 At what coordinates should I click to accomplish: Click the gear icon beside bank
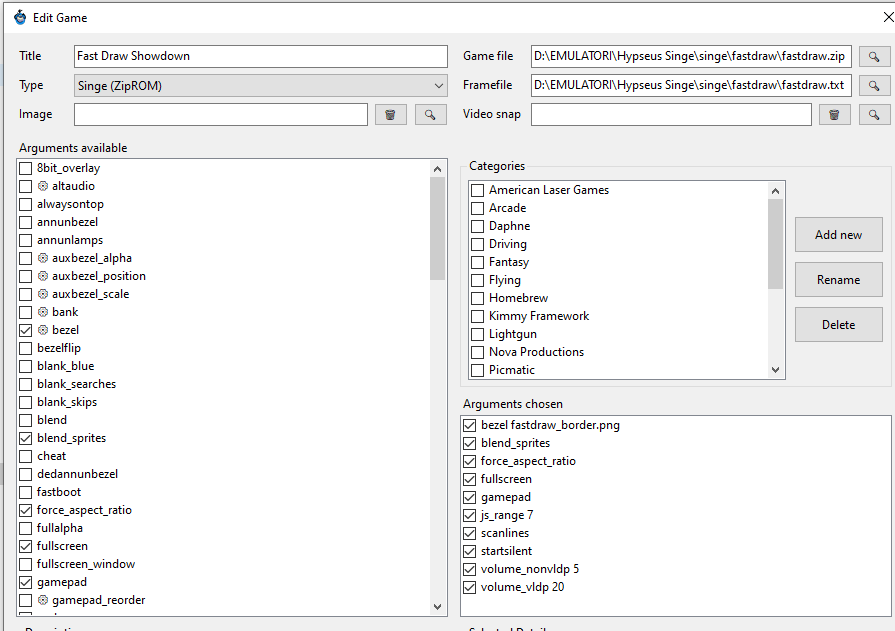click(x=43, y=312)
